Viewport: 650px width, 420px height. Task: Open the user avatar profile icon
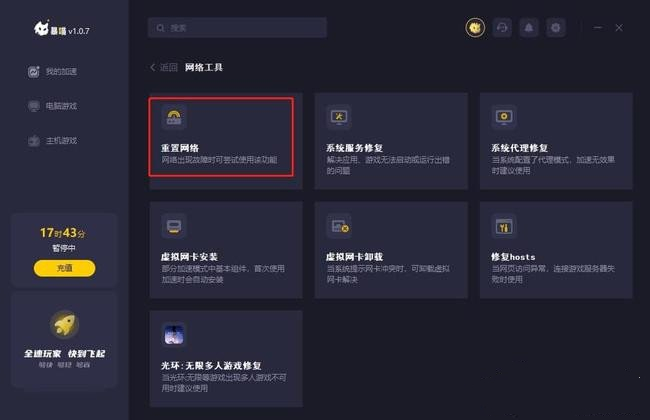tap(475, 28)
